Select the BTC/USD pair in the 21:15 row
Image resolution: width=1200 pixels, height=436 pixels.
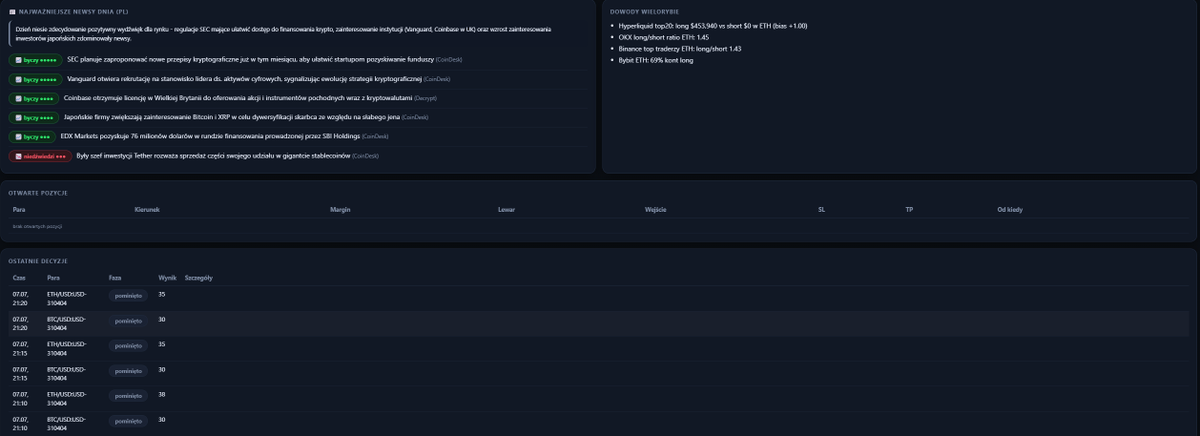(66, 373)
